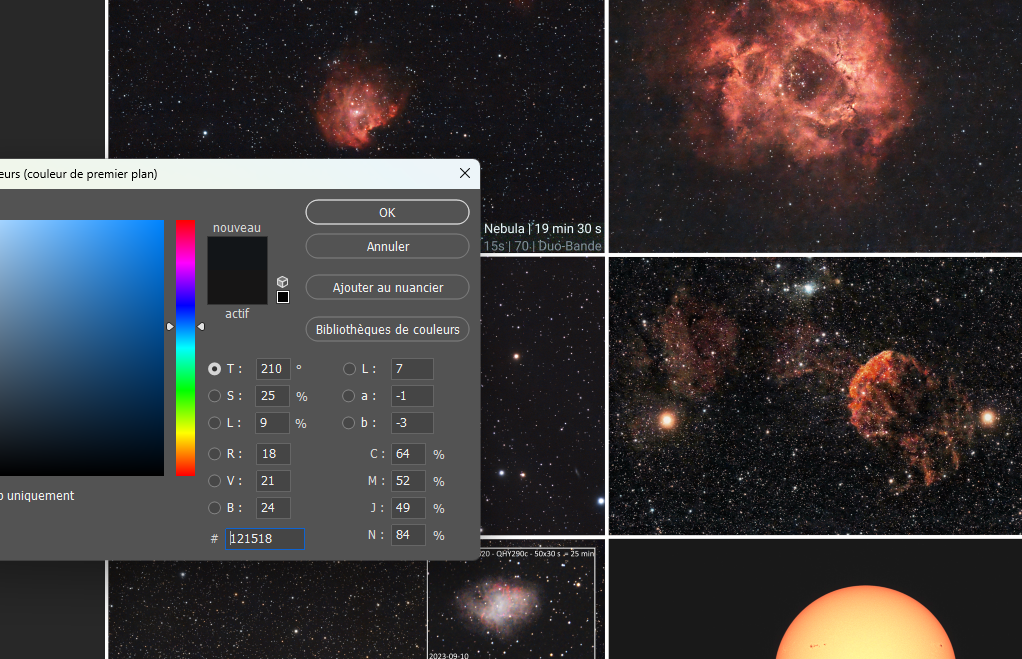Click the R field showing 18
The width and height of the screenshot is (1022, 659).
coord(272,454)
